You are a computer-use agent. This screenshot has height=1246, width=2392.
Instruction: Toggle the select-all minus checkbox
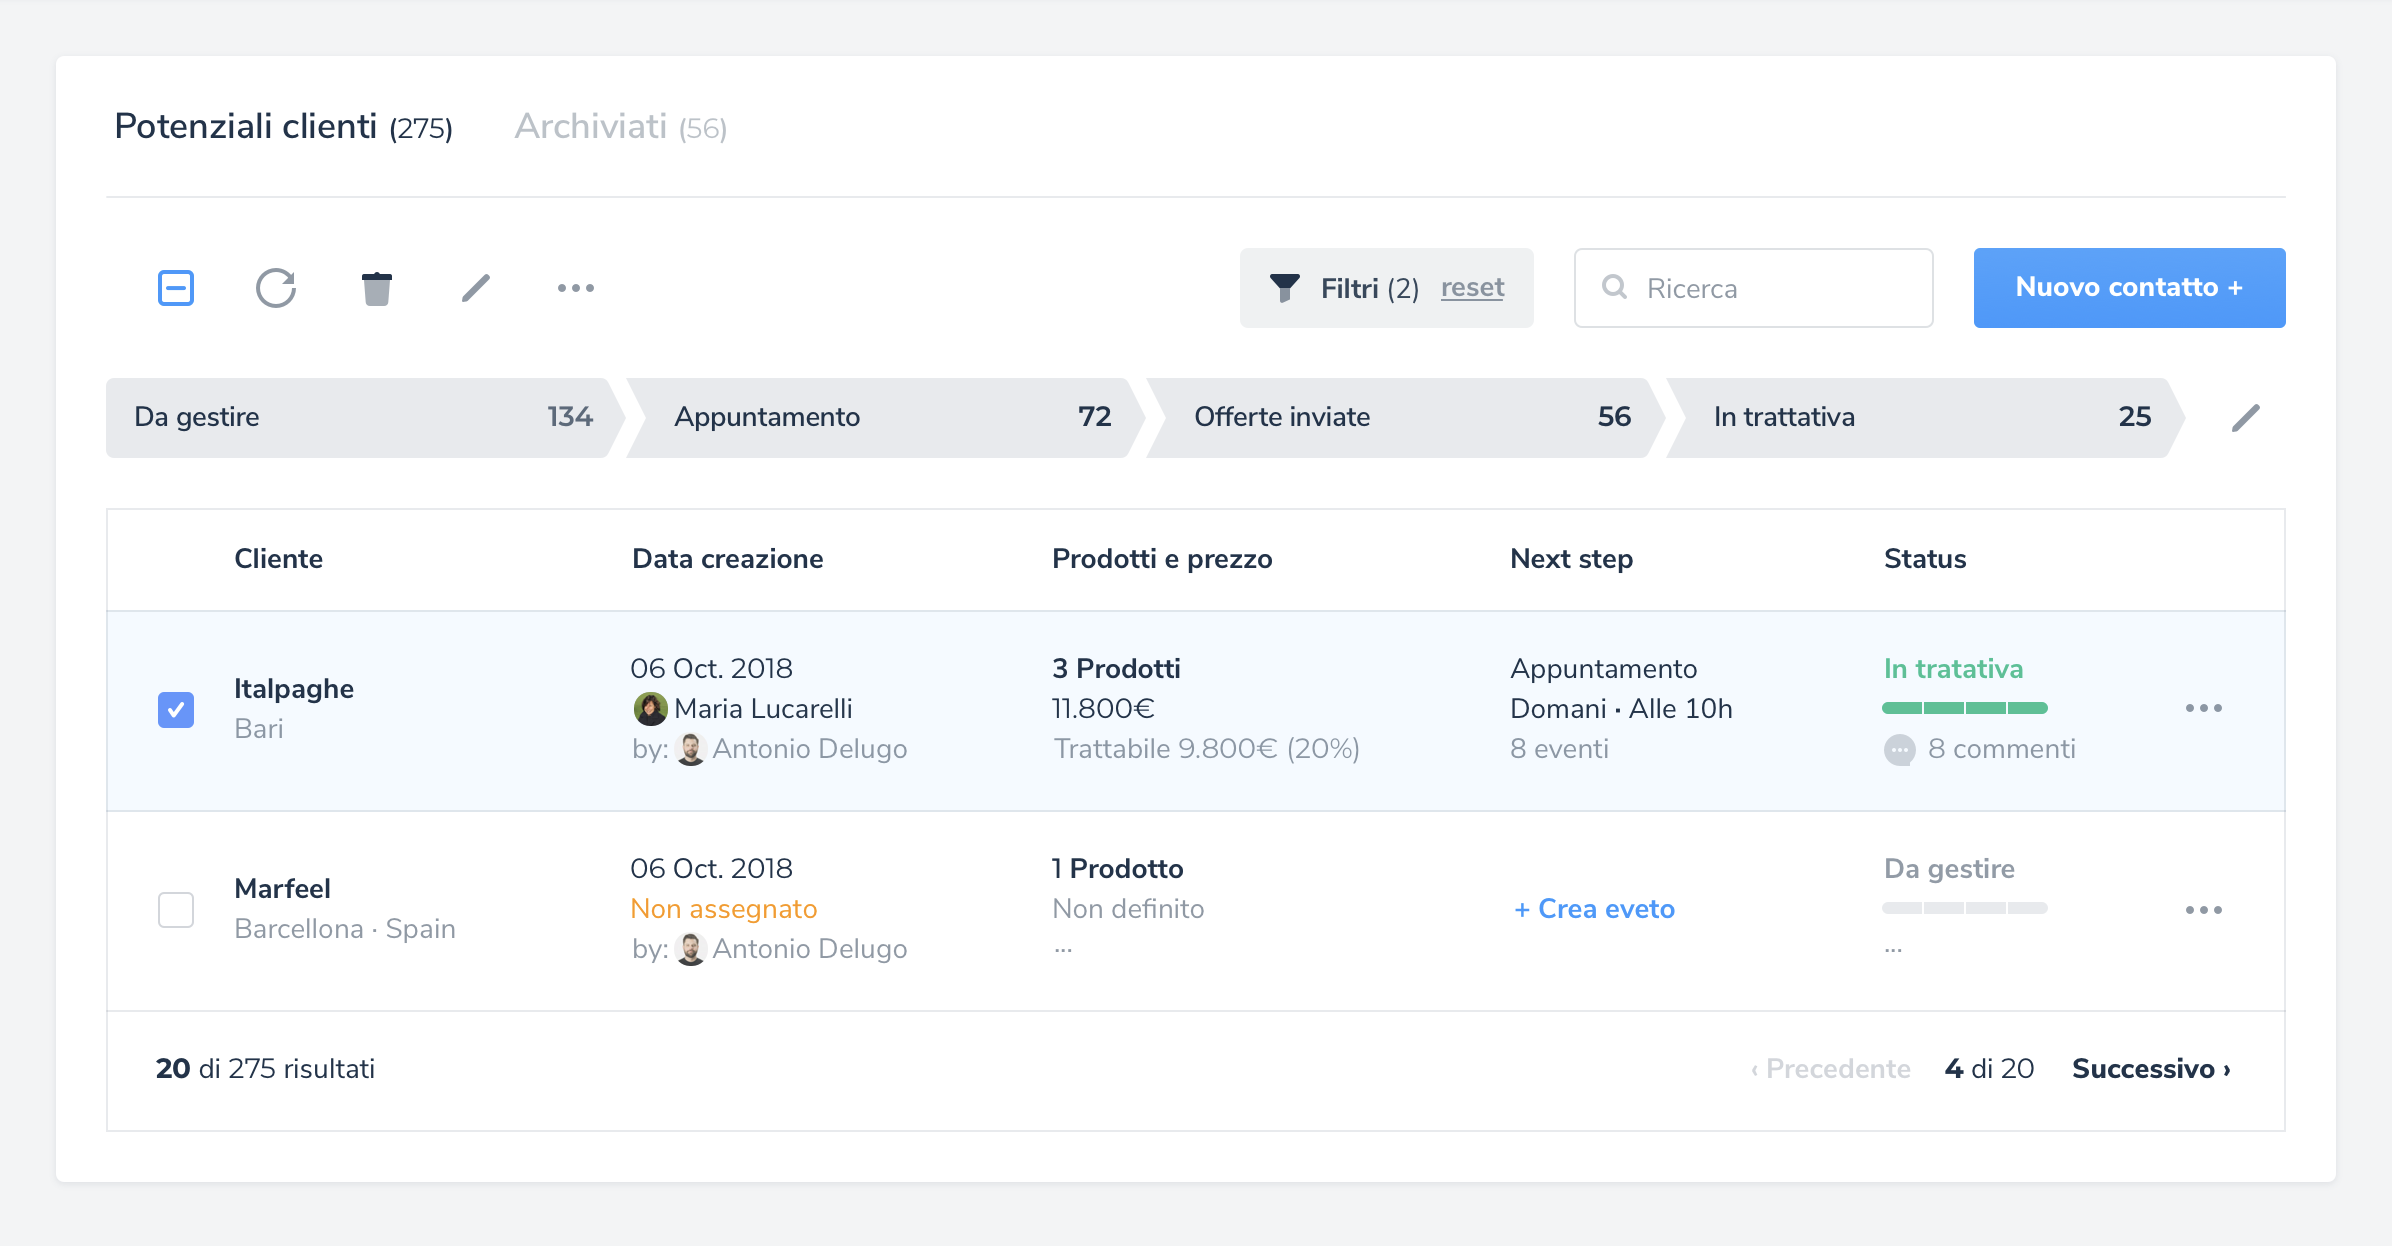coord(176,288)
